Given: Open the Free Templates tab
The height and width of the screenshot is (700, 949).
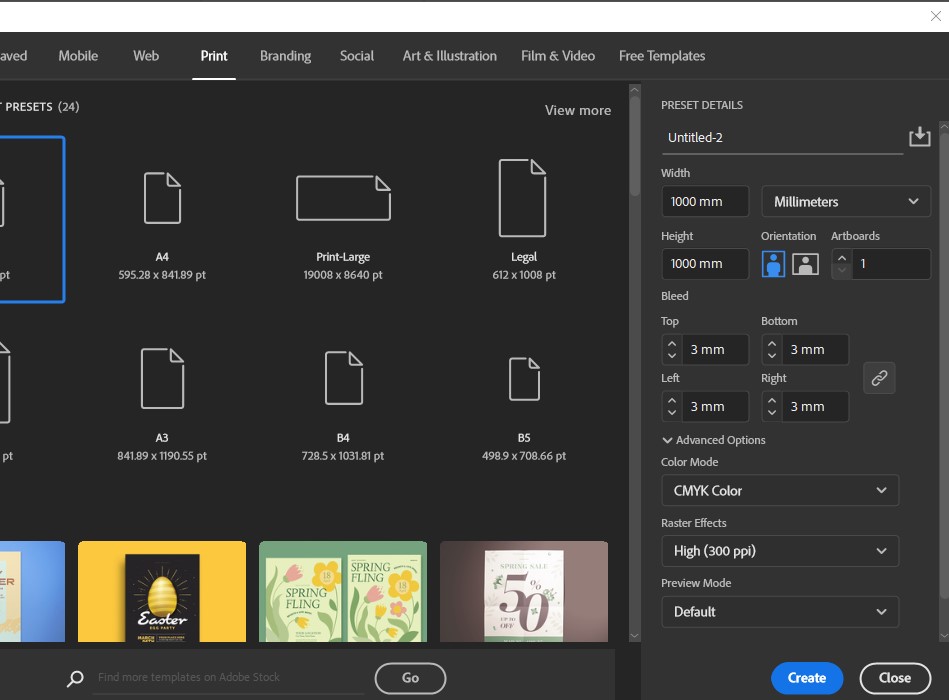Looking at the screenshot, I should point(662,56).
